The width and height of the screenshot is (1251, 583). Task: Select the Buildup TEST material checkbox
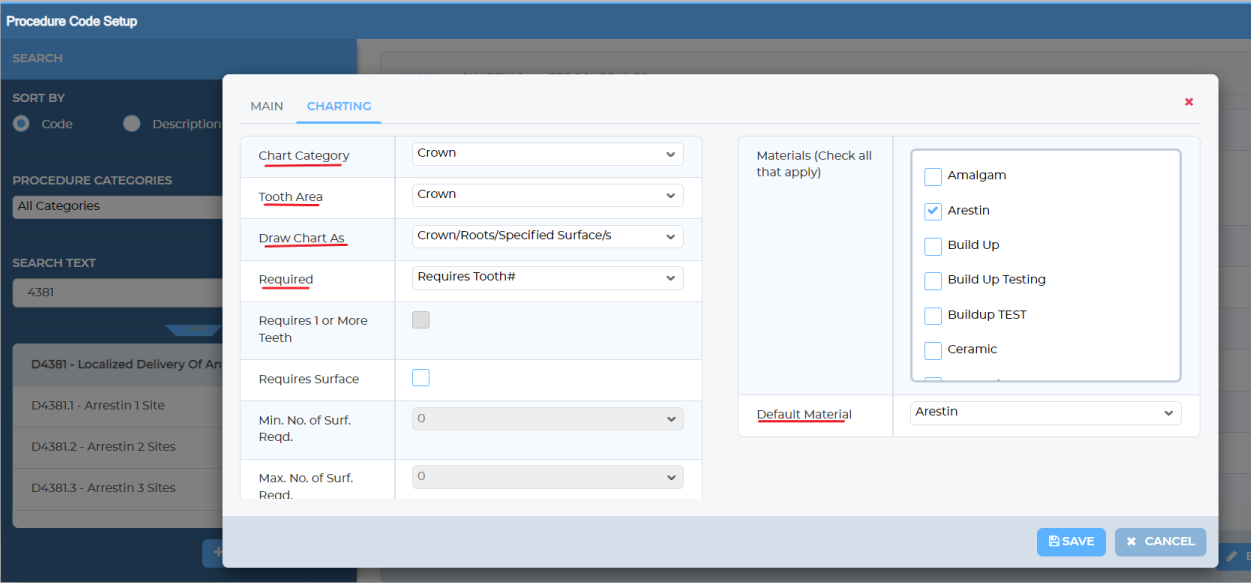click(933, 316)
